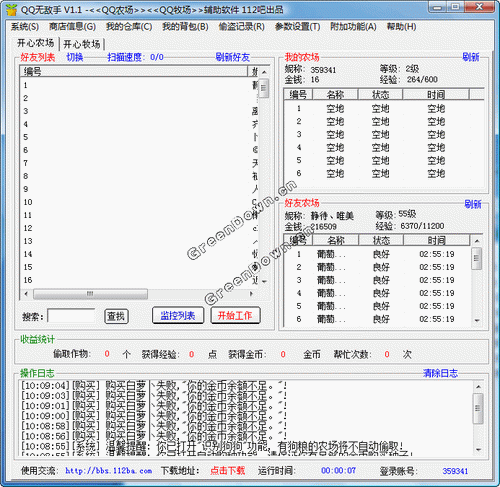Select friend list row 10

139,202
